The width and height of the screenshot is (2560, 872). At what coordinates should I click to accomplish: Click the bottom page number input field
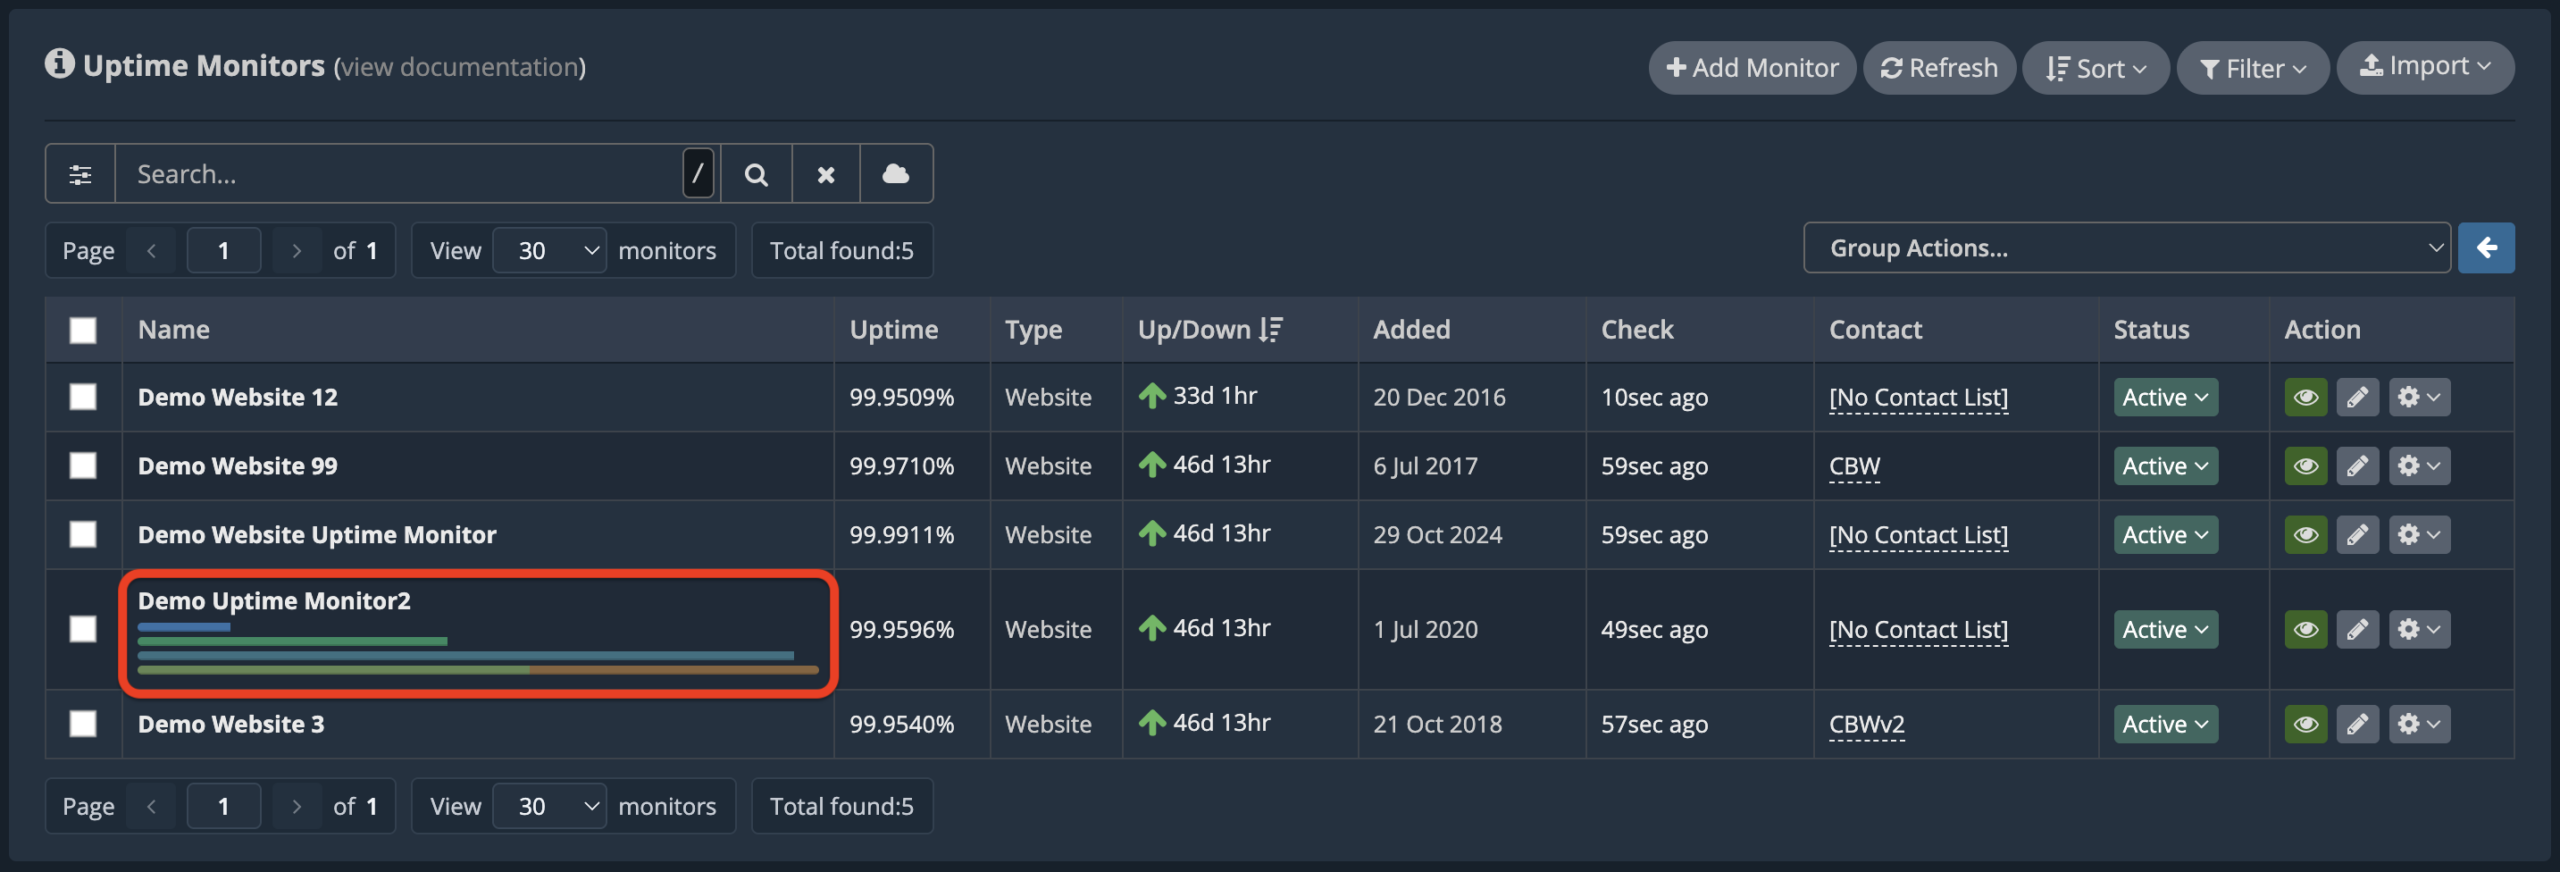pyautogui.click(x=224, y=806)
